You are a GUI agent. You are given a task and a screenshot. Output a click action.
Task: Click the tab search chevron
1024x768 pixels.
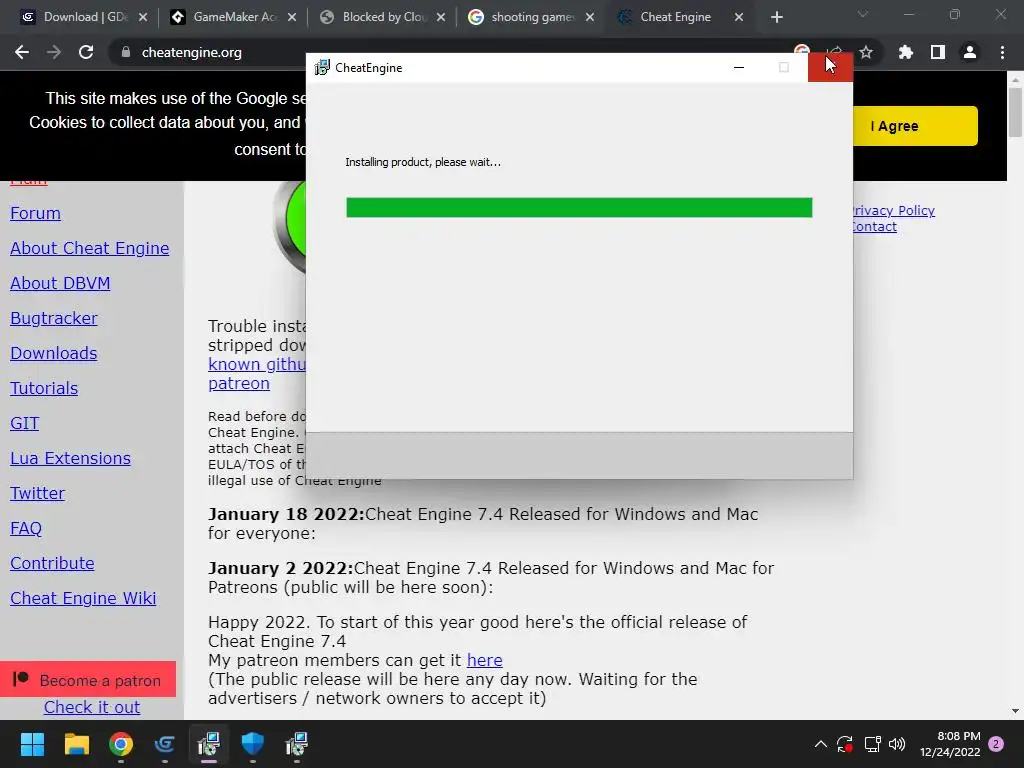tap(863, 14)
